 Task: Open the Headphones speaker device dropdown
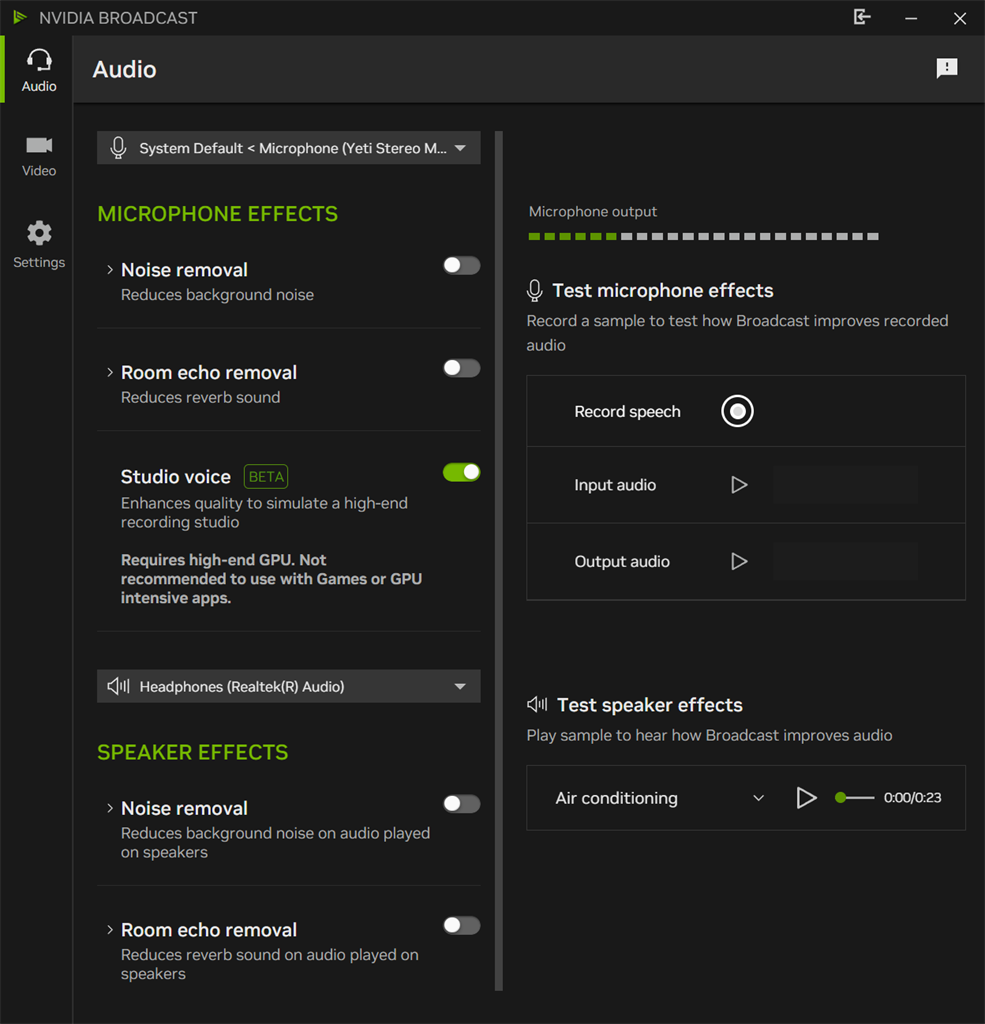(460, 687)
